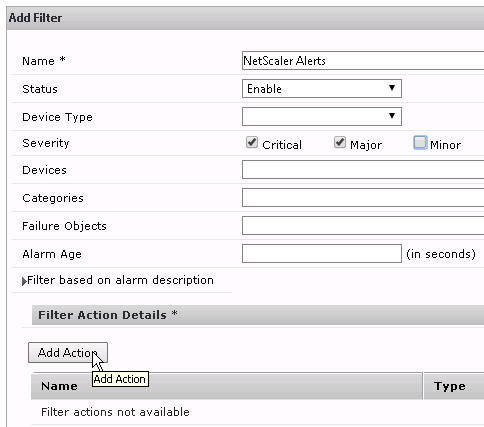
Task: Click the Add Action button
Action: (x=68, y=352)
